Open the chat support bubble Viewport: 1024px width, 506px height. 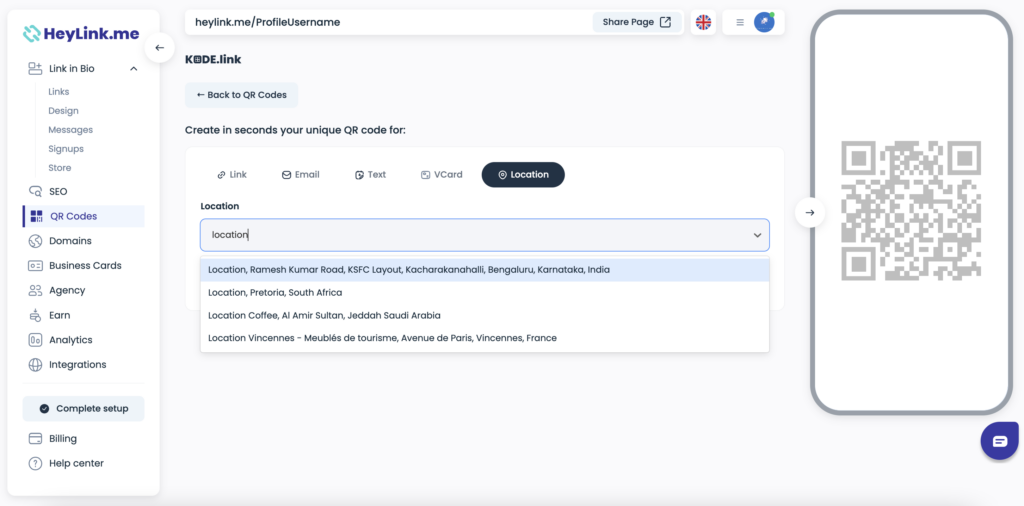point(1000,442)
